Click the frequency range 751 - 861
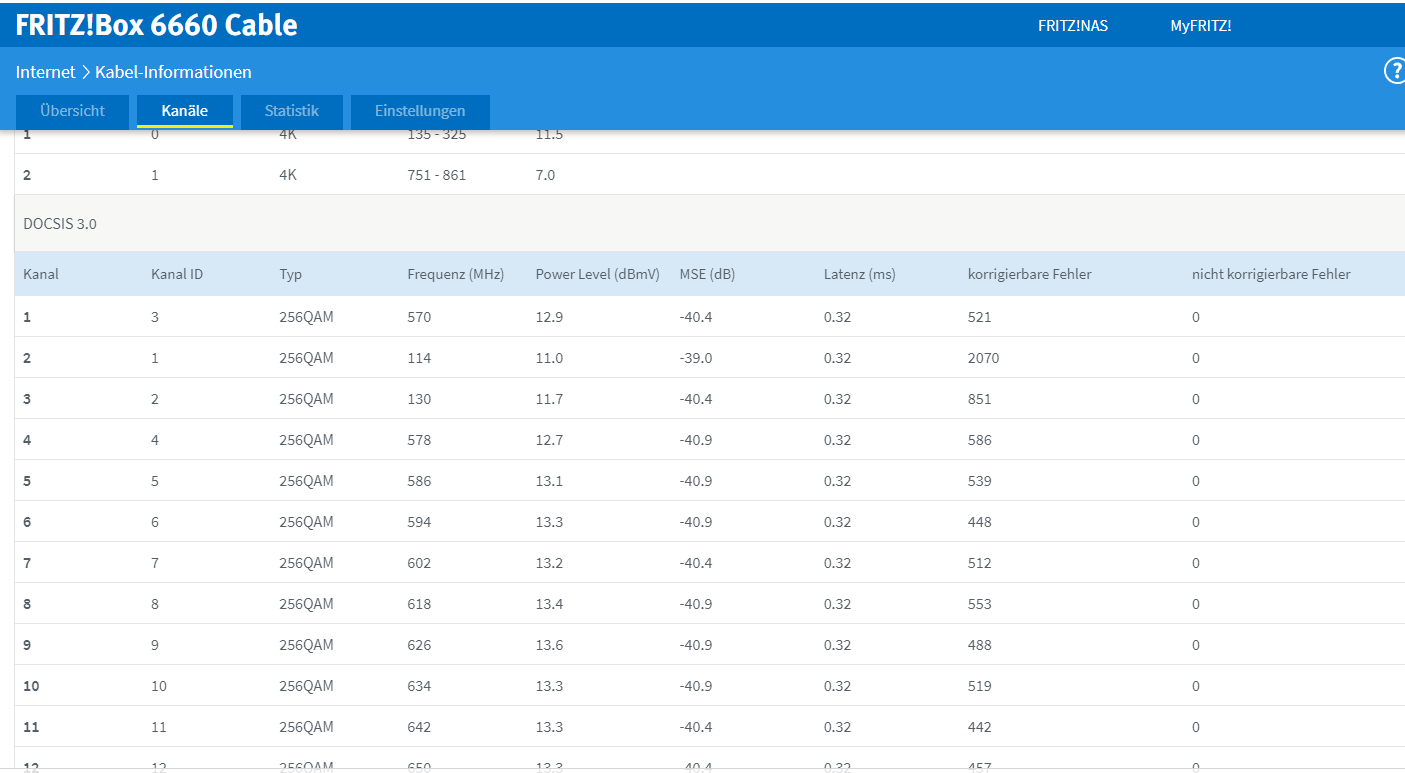 (x=437, y=175)
